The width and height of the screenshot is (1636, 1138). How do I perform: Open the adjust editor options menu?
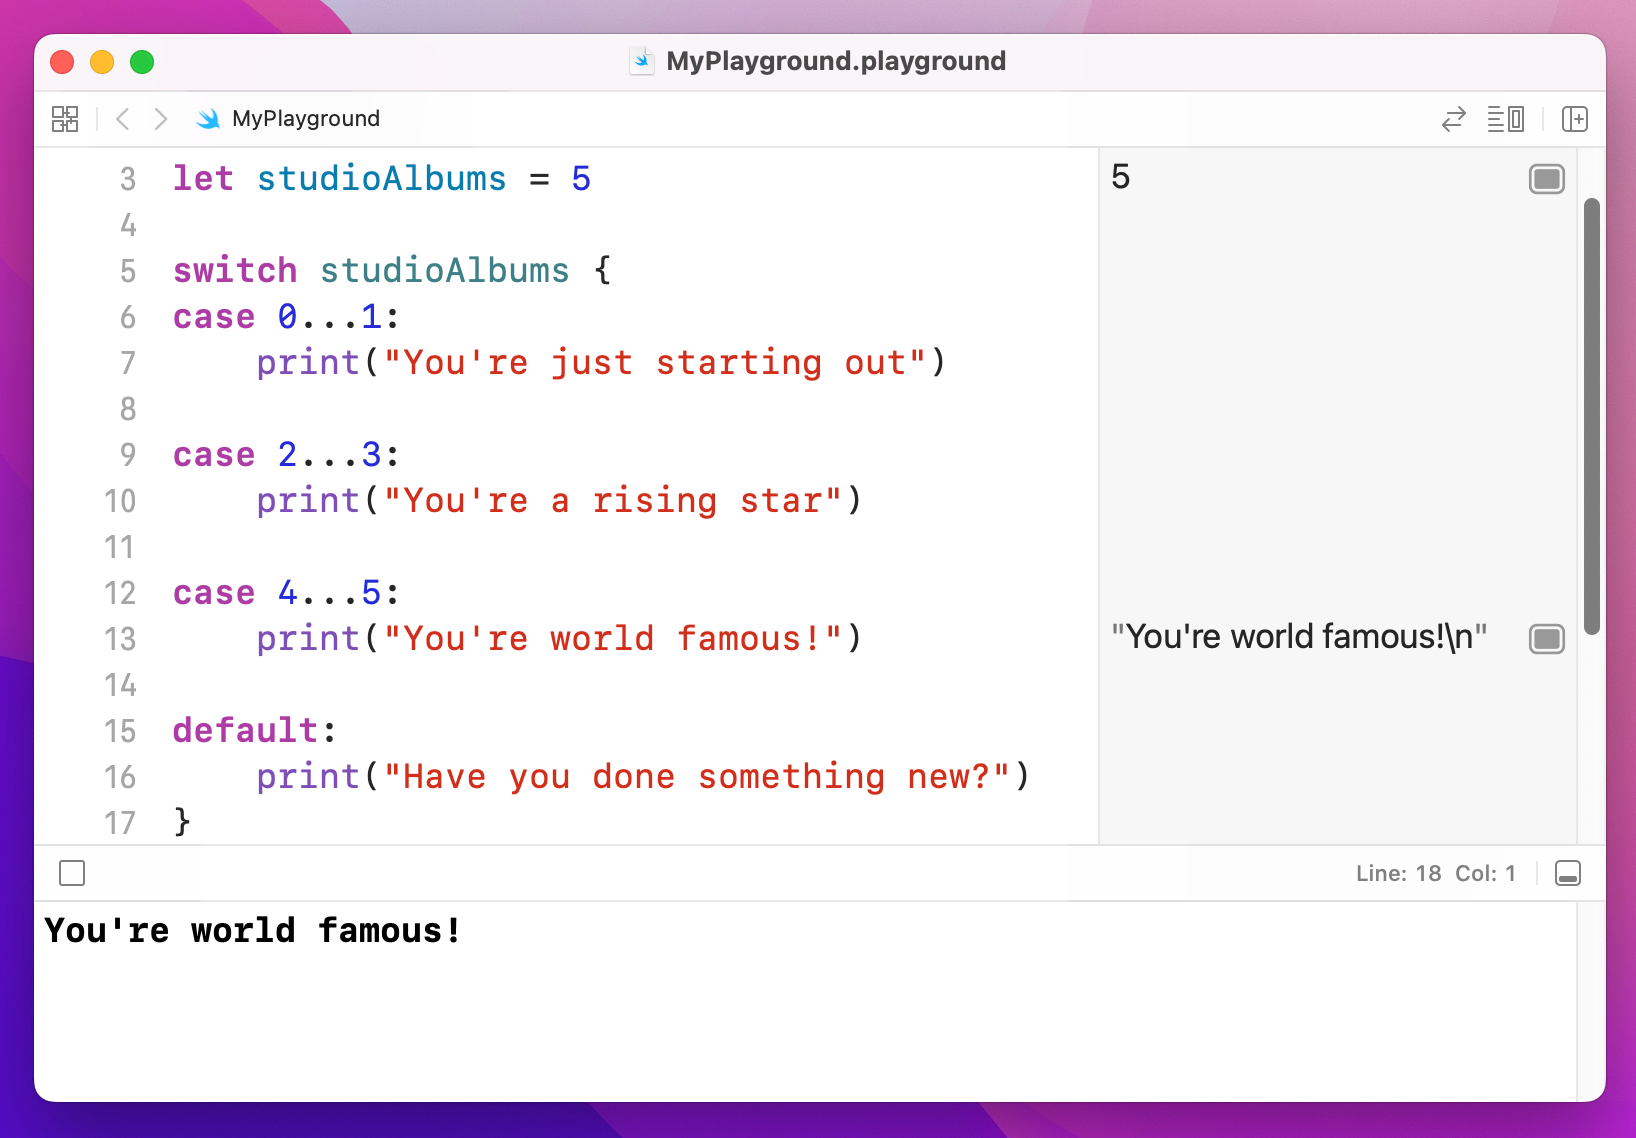coord(1505,119)
